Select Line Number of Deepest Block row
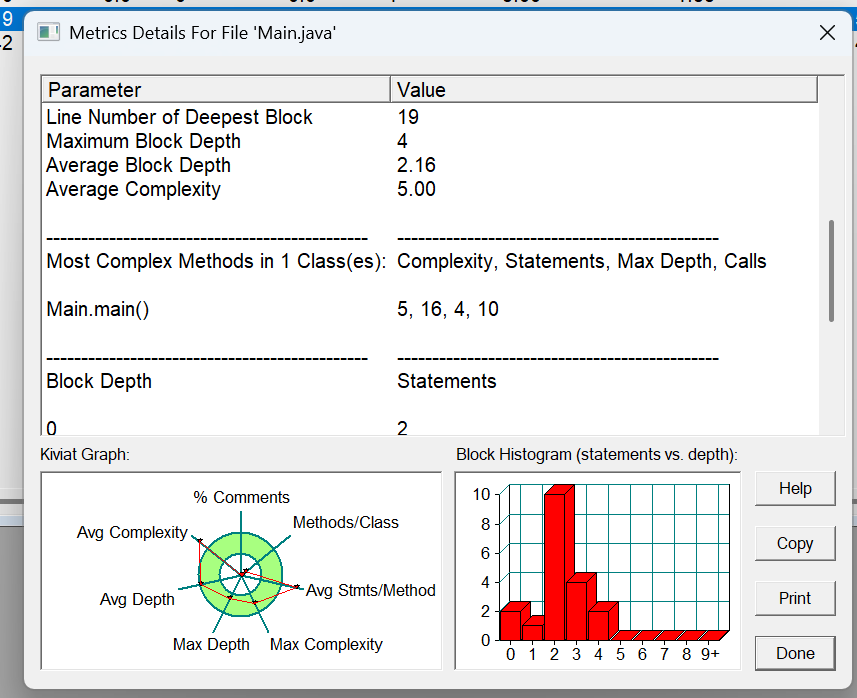Screen dimensions: 857x698 click(430, 117)
